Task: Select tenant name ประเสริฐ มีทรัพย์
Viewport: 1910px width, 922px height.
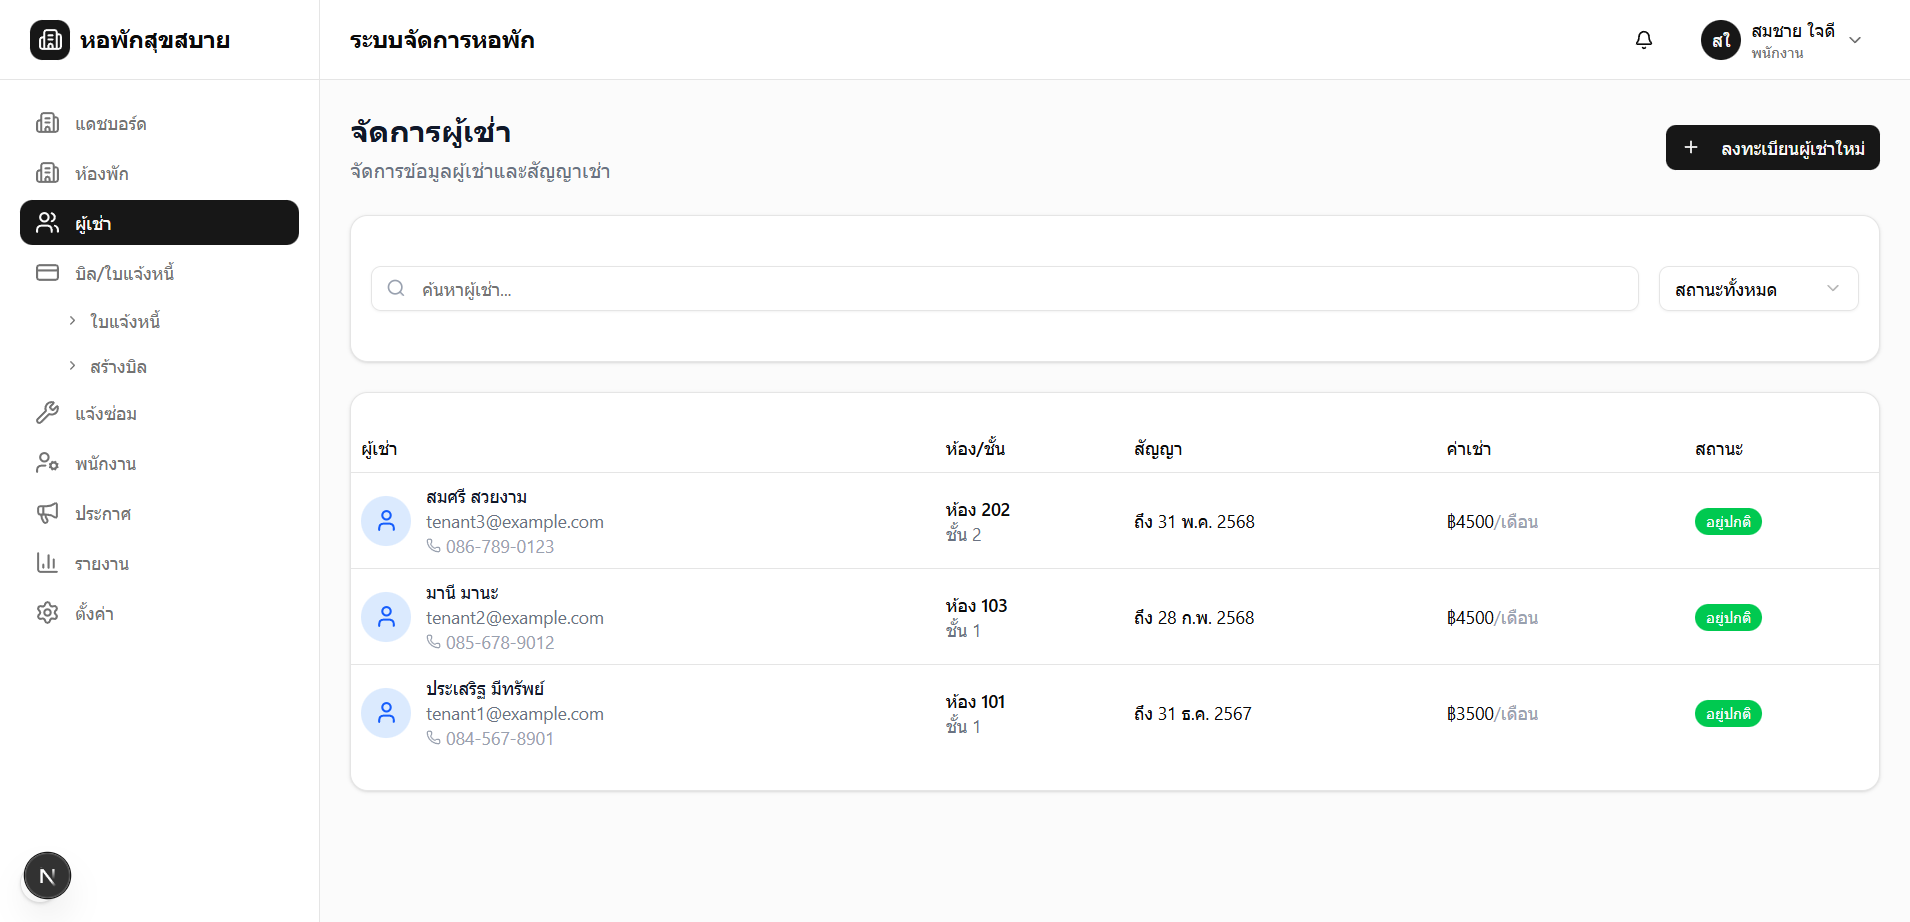Action: pyautogui.click(x=485, y=689)
